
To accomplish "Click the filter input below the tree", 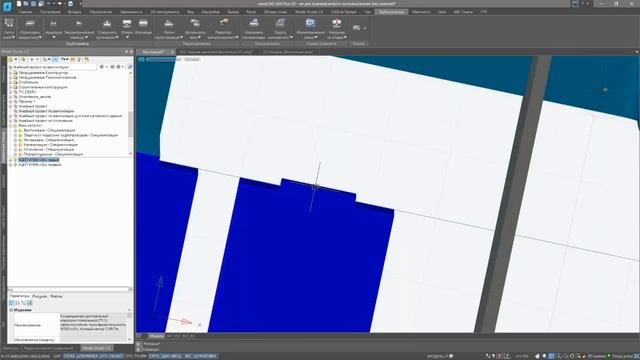I will point(68,289).
